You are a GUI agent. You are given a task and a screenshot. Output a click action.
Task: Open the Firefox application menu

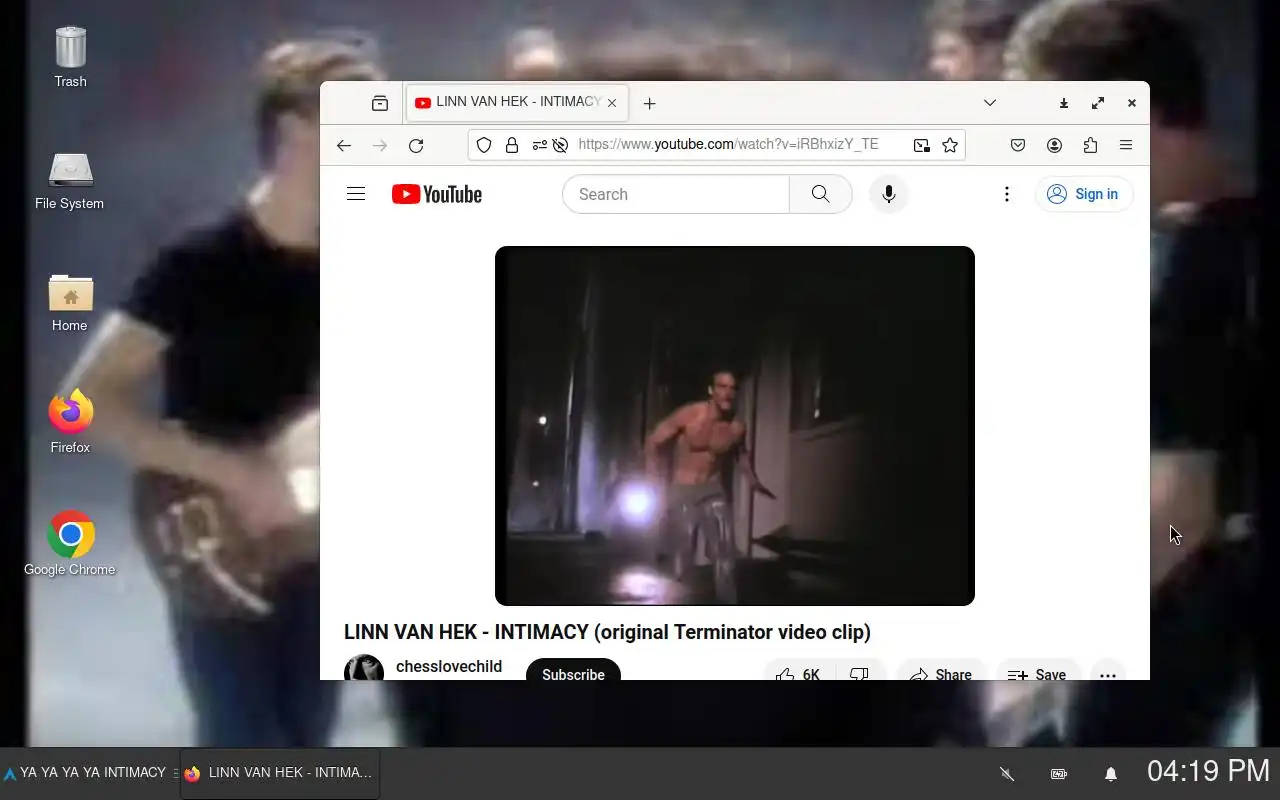[x=1126, y=145]
